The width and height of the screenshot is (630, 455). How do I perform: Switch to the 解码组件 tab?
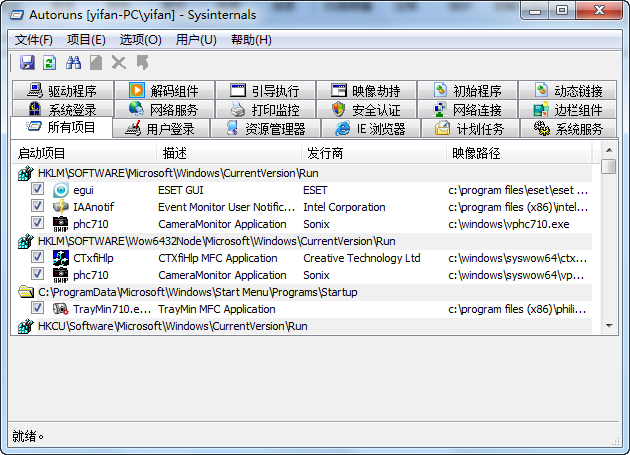coord(164,90)
